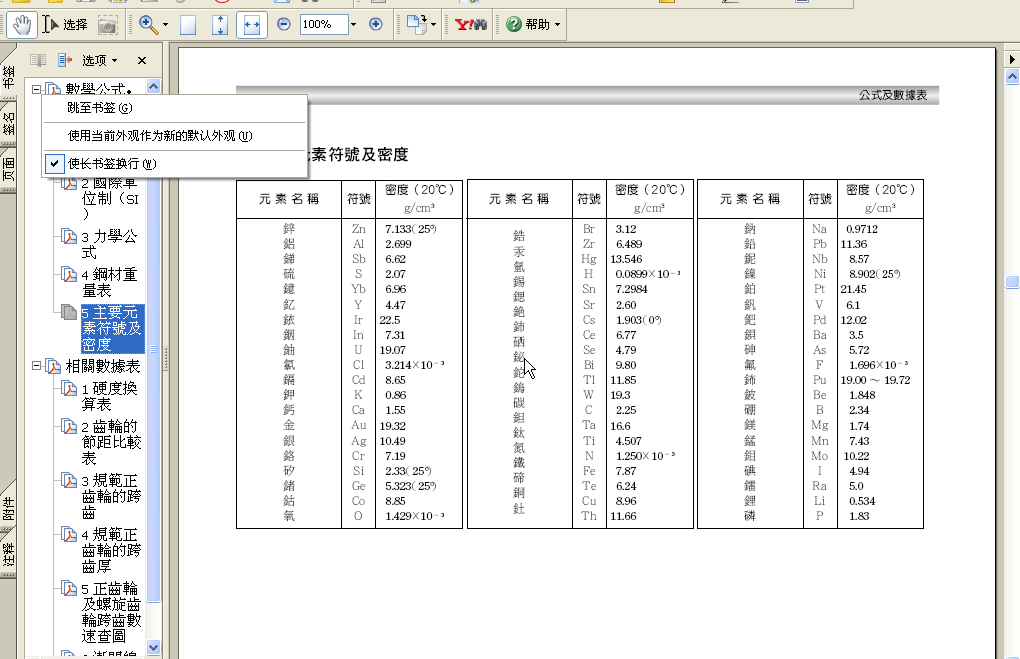Click PDF icon beside 1 硬度換算表
1020x659 pixels.
tap(69, 388)
